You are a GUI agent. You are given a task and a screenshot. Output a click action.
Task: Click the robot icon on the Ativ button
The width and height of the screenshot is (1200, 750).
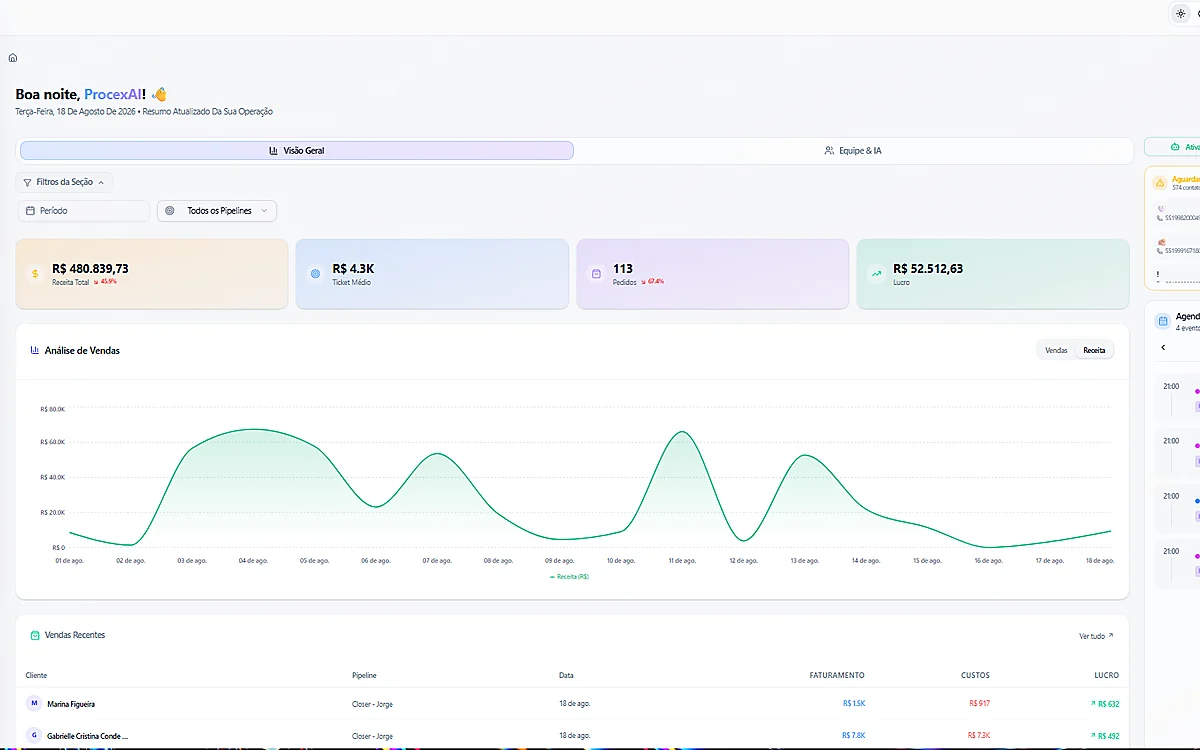pos(1175,147)
